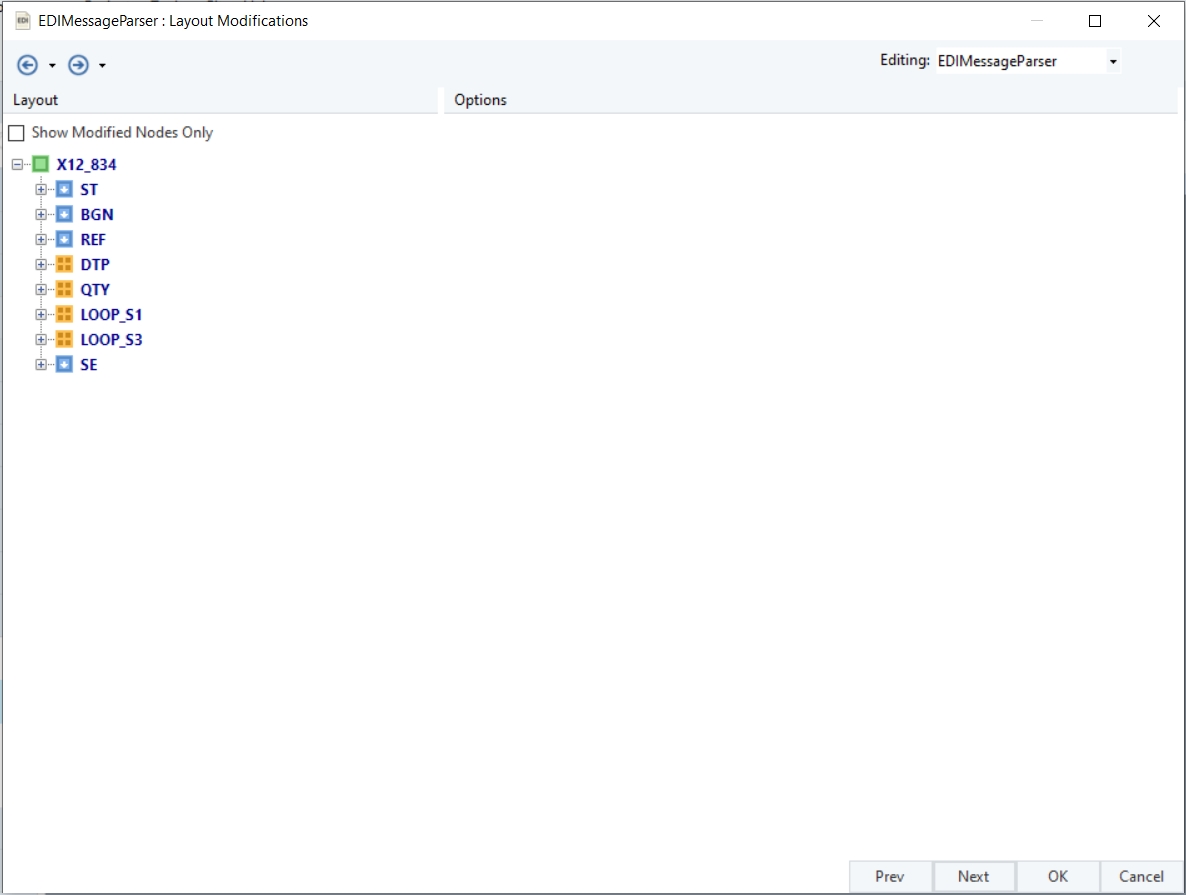Expand the LOOP_S3 node

41,339
